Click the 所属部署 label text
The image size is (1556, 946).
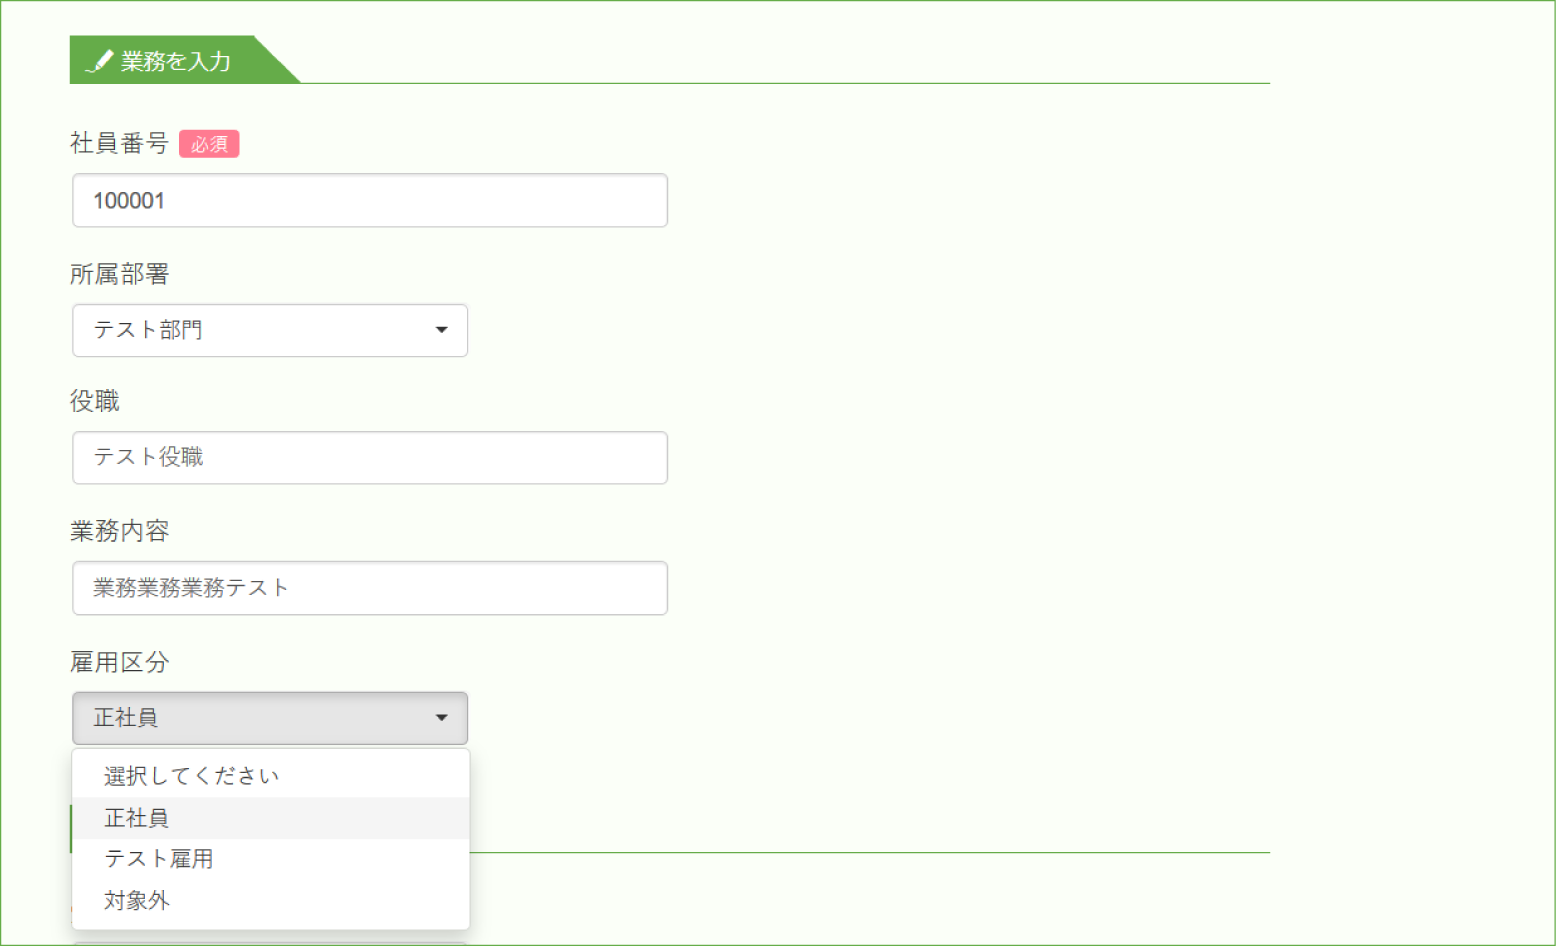pos(119,274)
